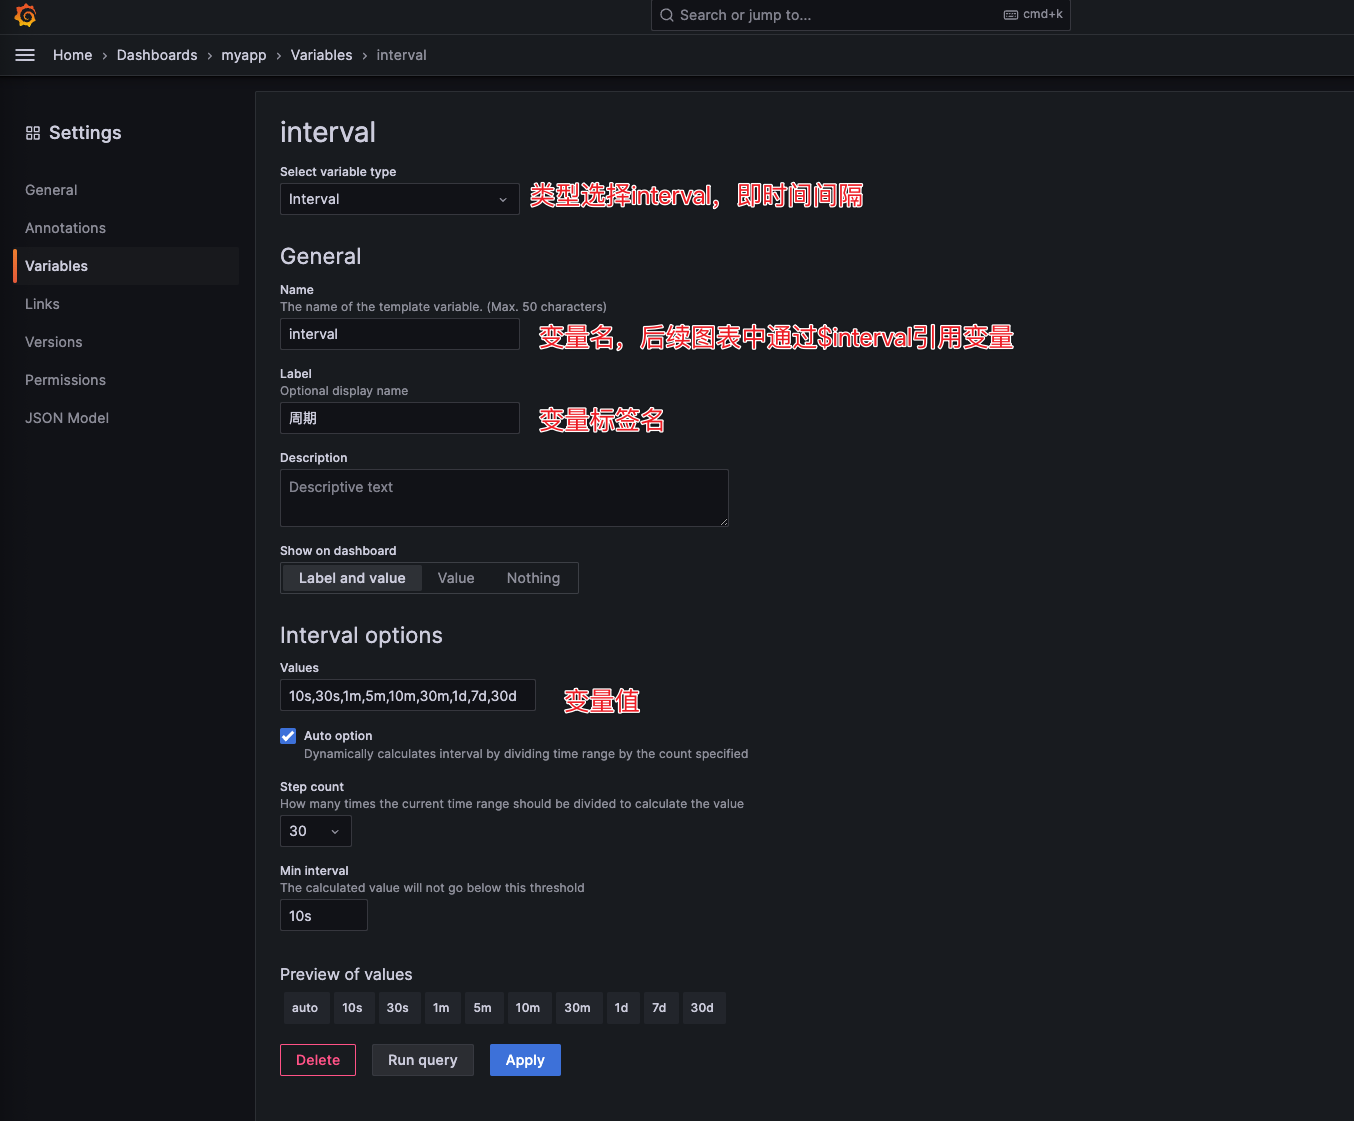Click the Values input field

click(407, 696)
